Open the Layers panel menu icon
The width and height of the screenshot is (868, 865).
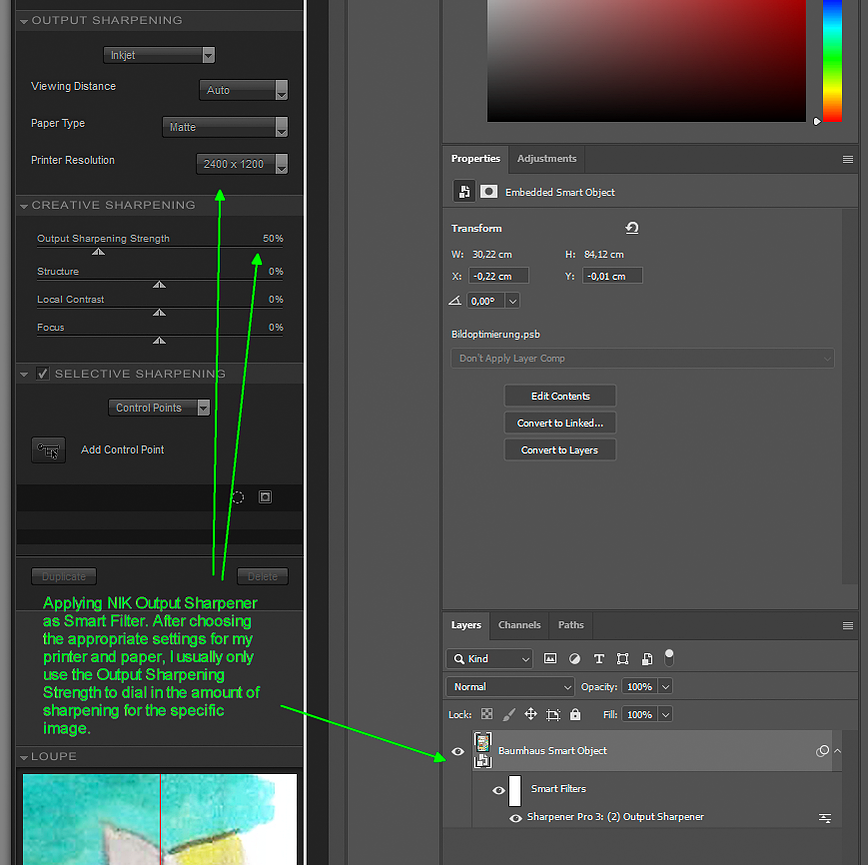pos(848,625)
